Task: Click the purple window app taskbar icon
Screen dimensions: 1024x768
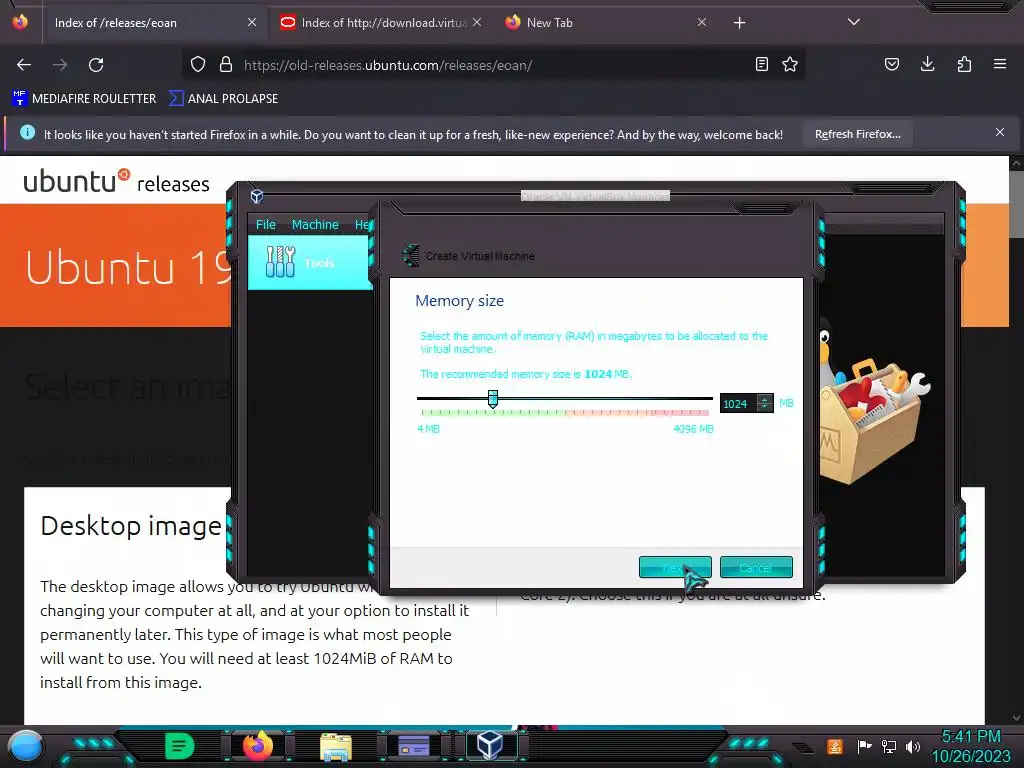Action: point(414,746)
